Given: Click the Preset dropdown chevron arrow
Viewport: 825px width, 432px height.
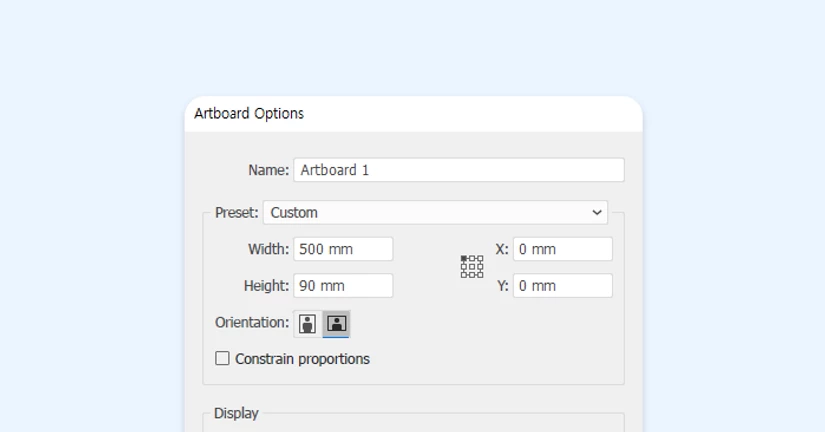Looking at the screenshot, I should pos(597,212).
